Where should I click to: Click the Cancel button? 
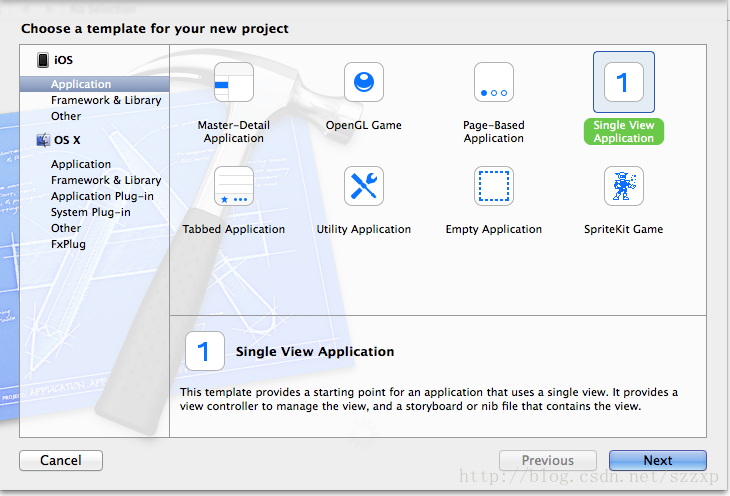pos(61,460)
